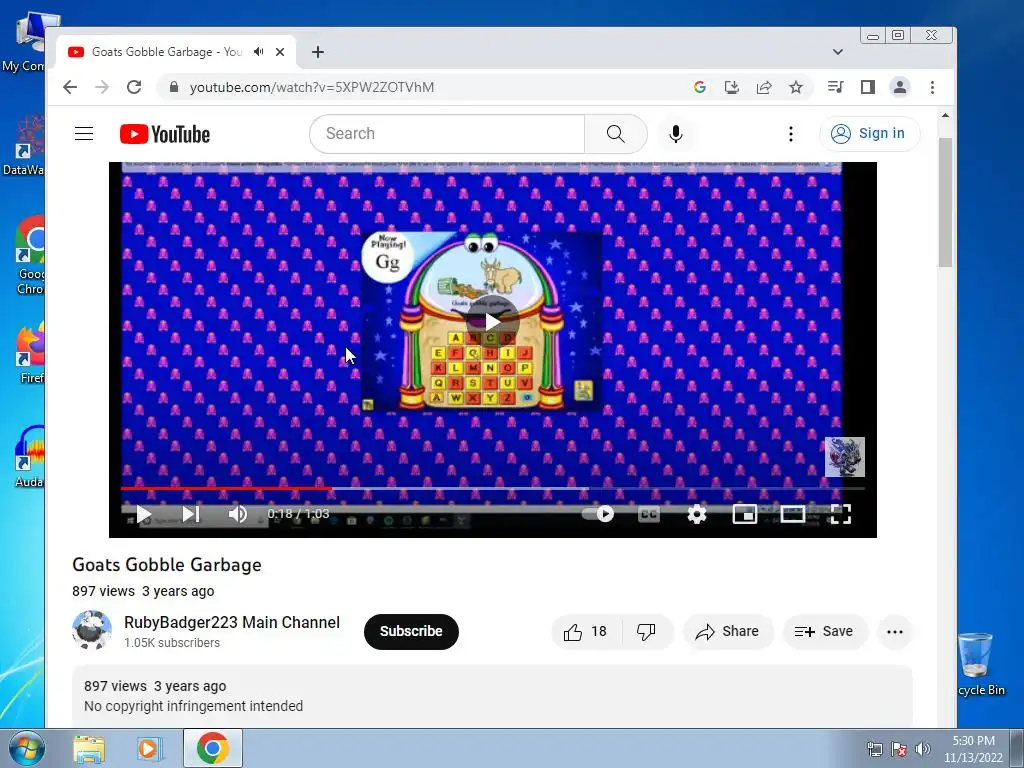The width and height of the screenshot is (1024, 768).
Task: Open YouTube settings three-dot menu
Action: (790, 134)
